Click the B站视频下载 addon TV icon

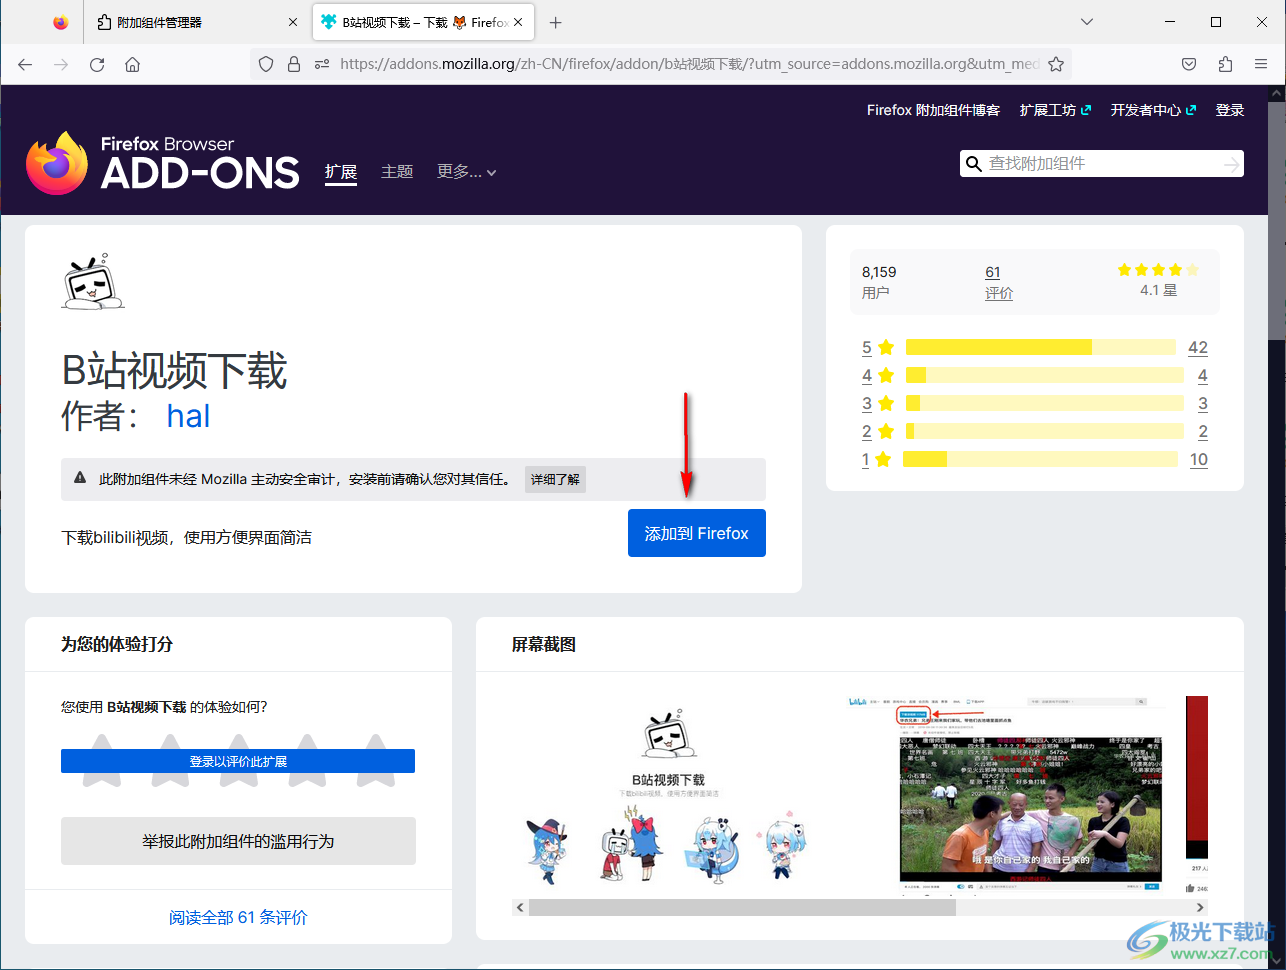93,281
